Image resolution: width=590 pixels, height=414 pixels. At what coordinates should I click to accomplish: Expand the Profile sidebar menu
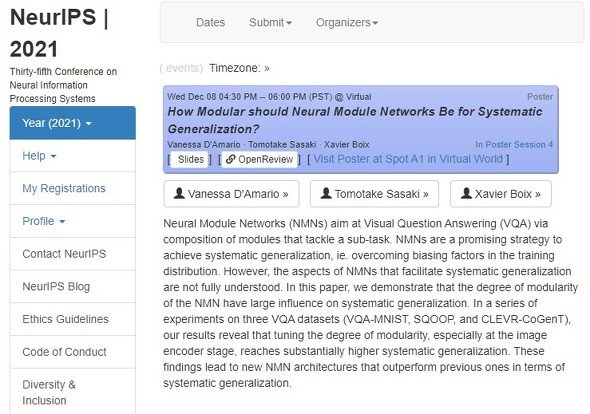click(x=73, y=221)
